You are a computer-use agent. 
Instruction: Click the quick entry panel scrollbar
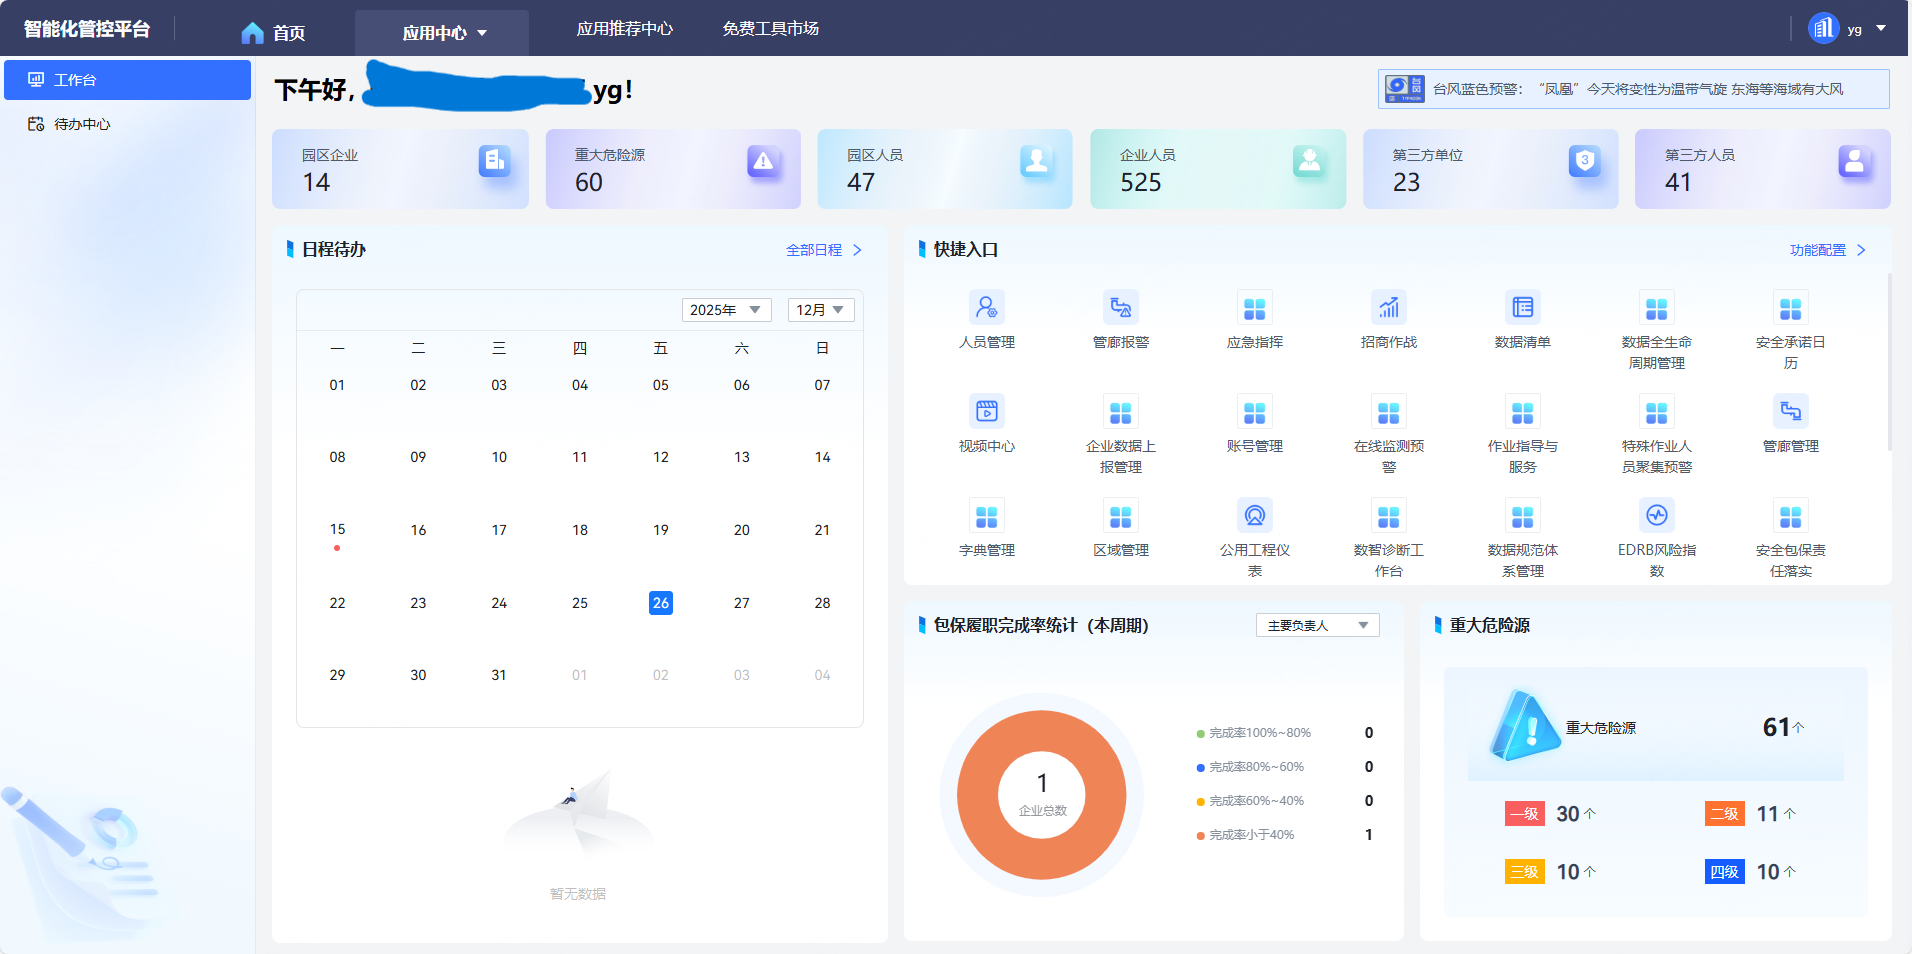pos(1888,360)
